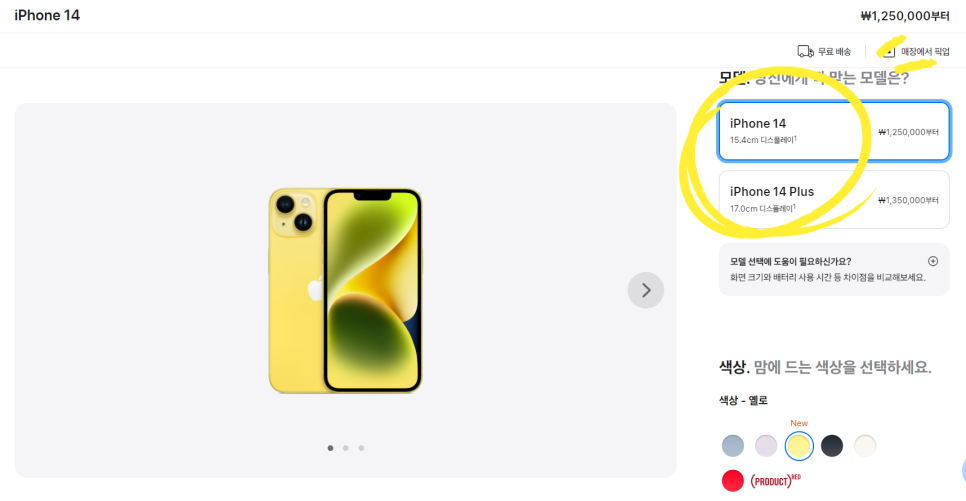The image size is (966, 501).
Task: Choose the starlight white color swatch
Action: coord(865,446)
